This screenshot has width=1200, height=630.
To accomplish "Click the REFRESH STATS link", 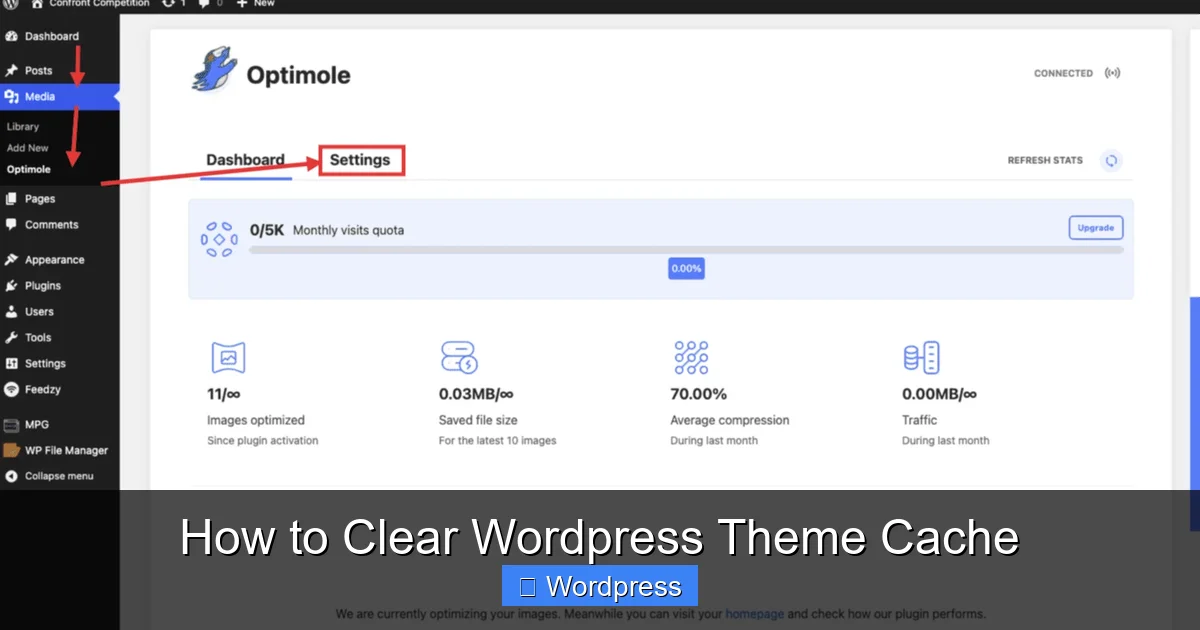I will point(1045,160).
